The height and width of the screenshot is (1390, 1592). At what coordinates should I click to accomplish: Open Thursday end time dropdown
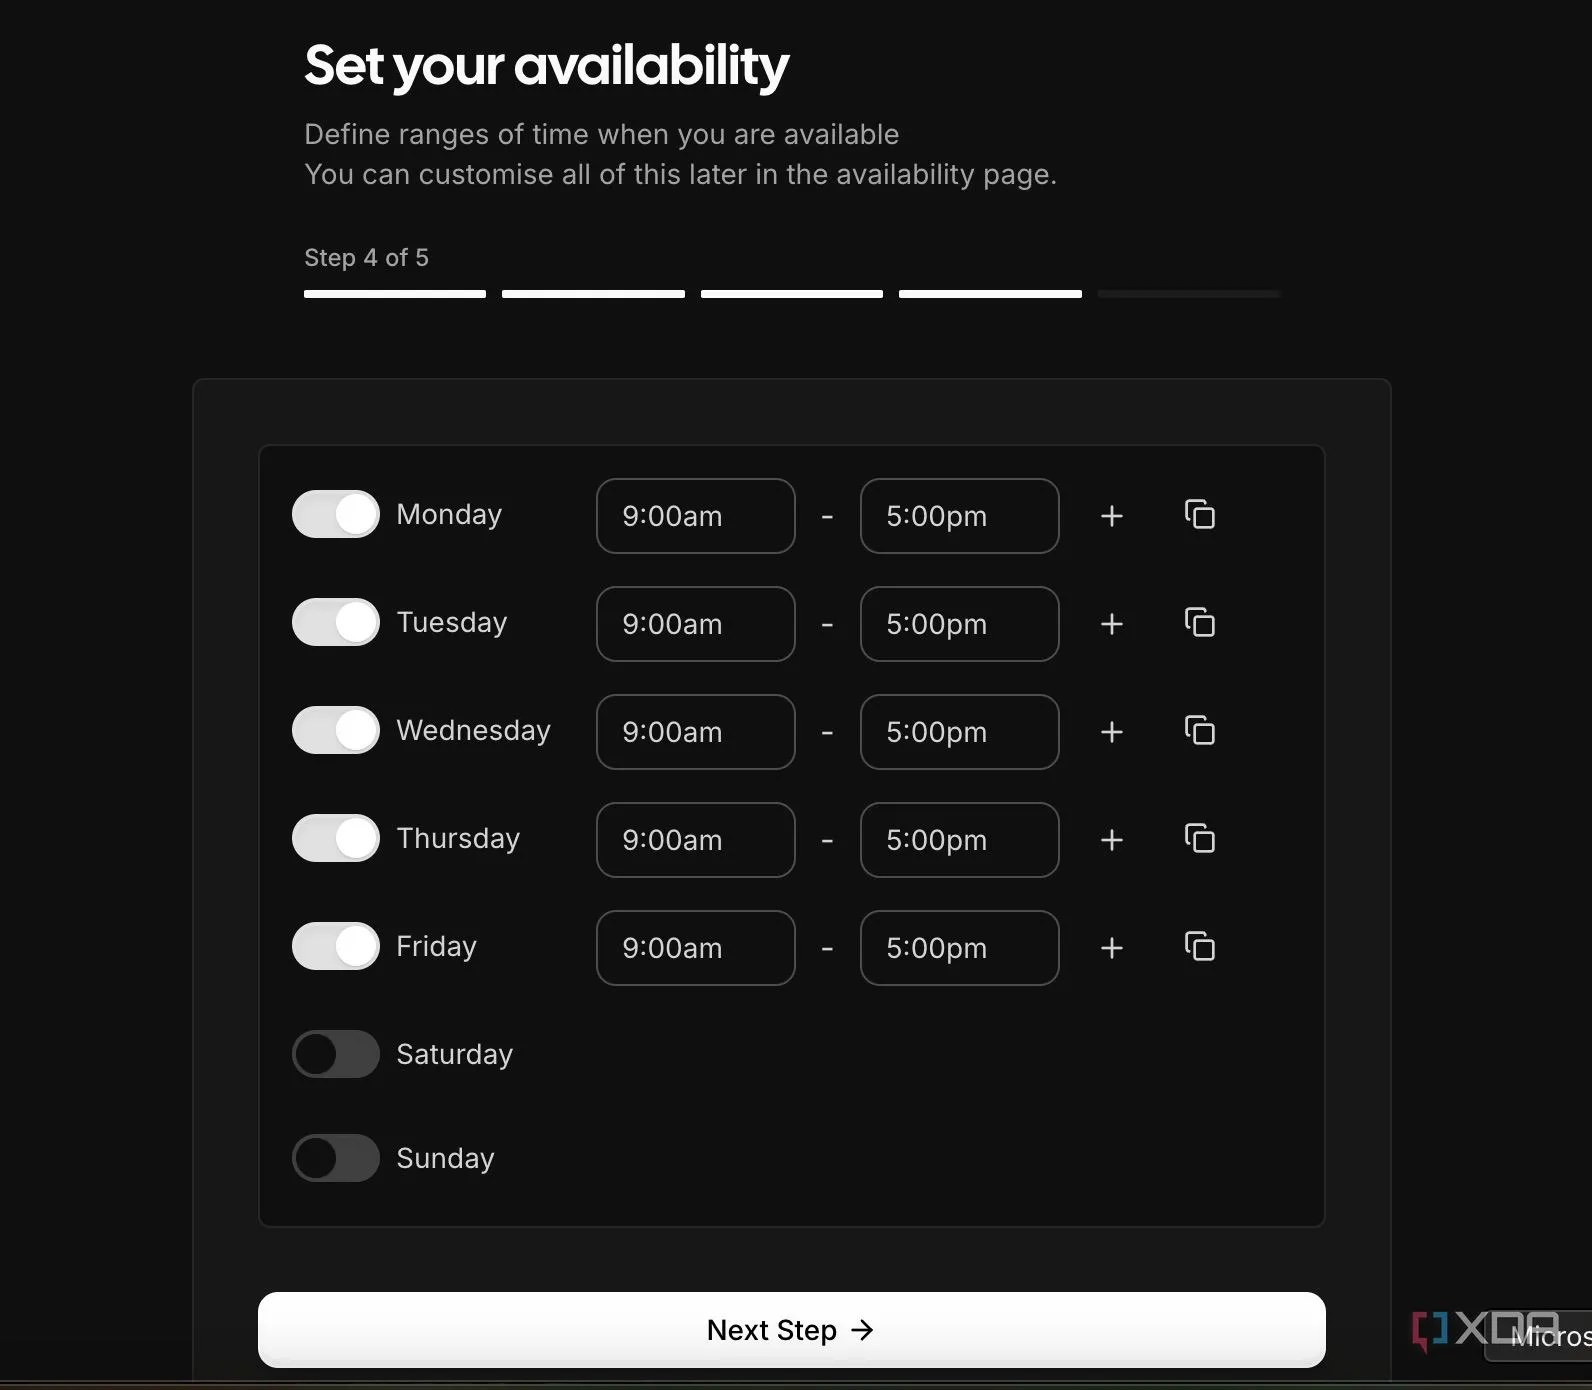[x=959, y=840]
